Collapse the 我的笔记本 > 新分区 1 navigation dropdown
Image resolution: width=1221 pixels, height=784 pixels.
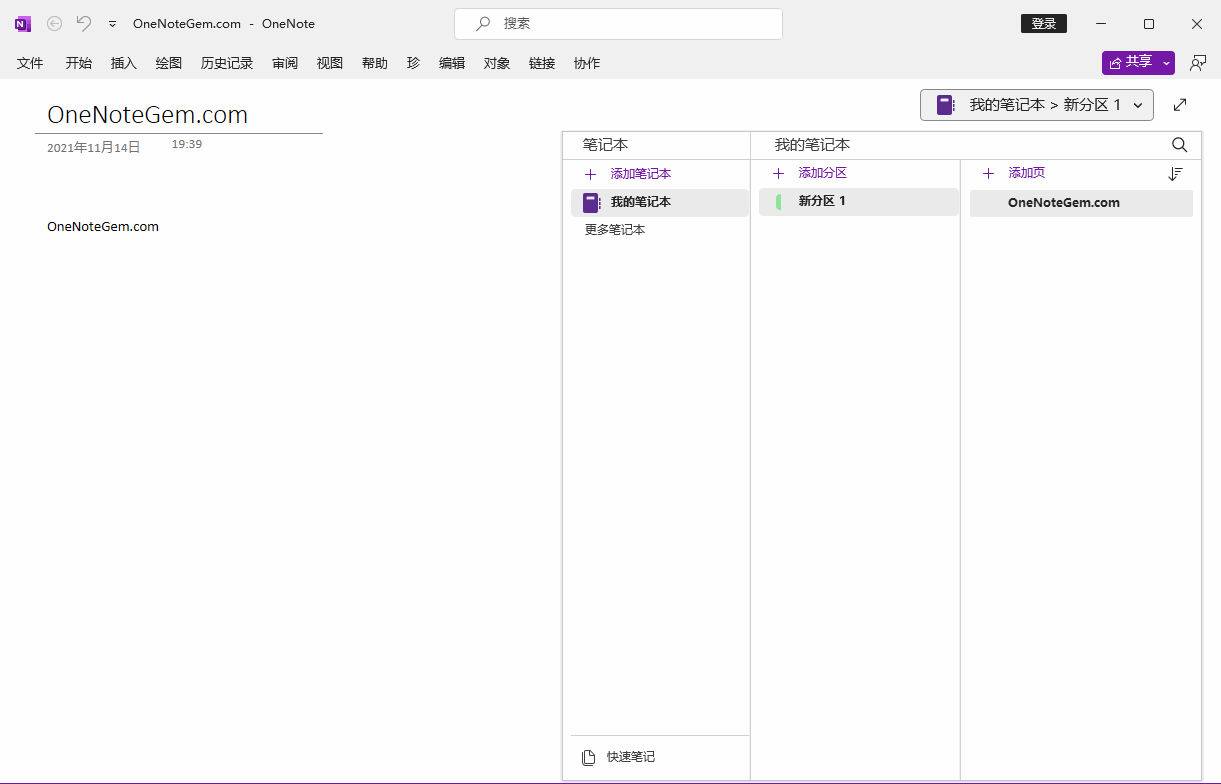click(1037, 105)
